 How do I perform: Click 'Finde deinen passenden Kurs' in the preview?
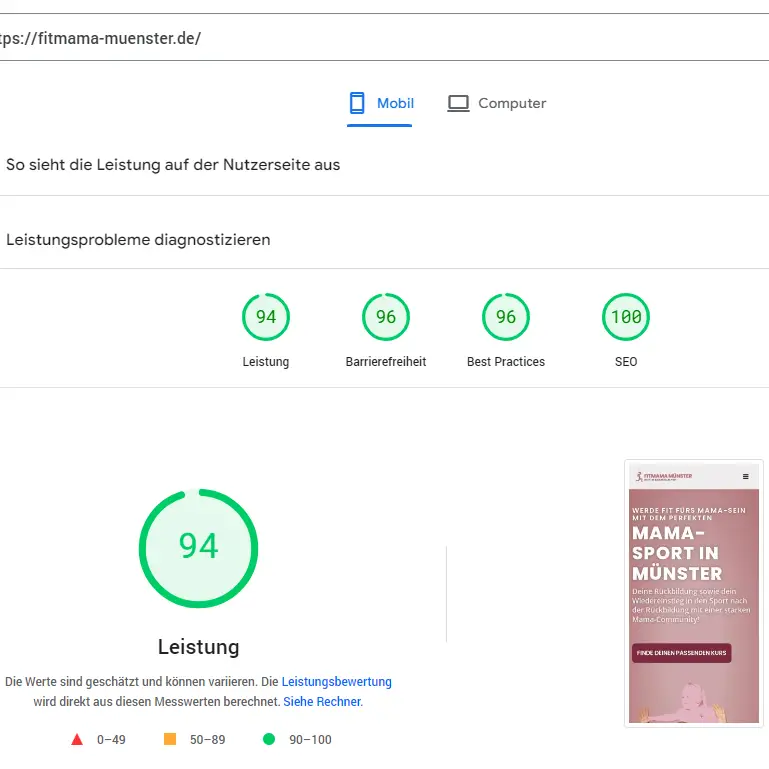coord(681,653)
